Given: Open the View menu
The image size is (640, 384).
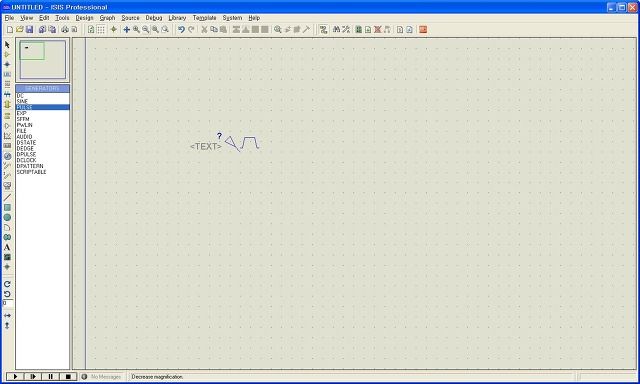Looking at the screenshot, I should (27, 18).
